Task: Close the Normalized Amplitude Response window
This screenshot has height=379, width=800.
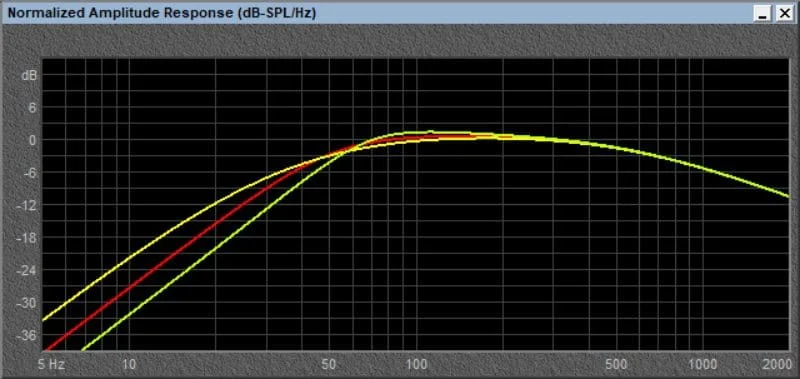Action: tap(783, 14)
